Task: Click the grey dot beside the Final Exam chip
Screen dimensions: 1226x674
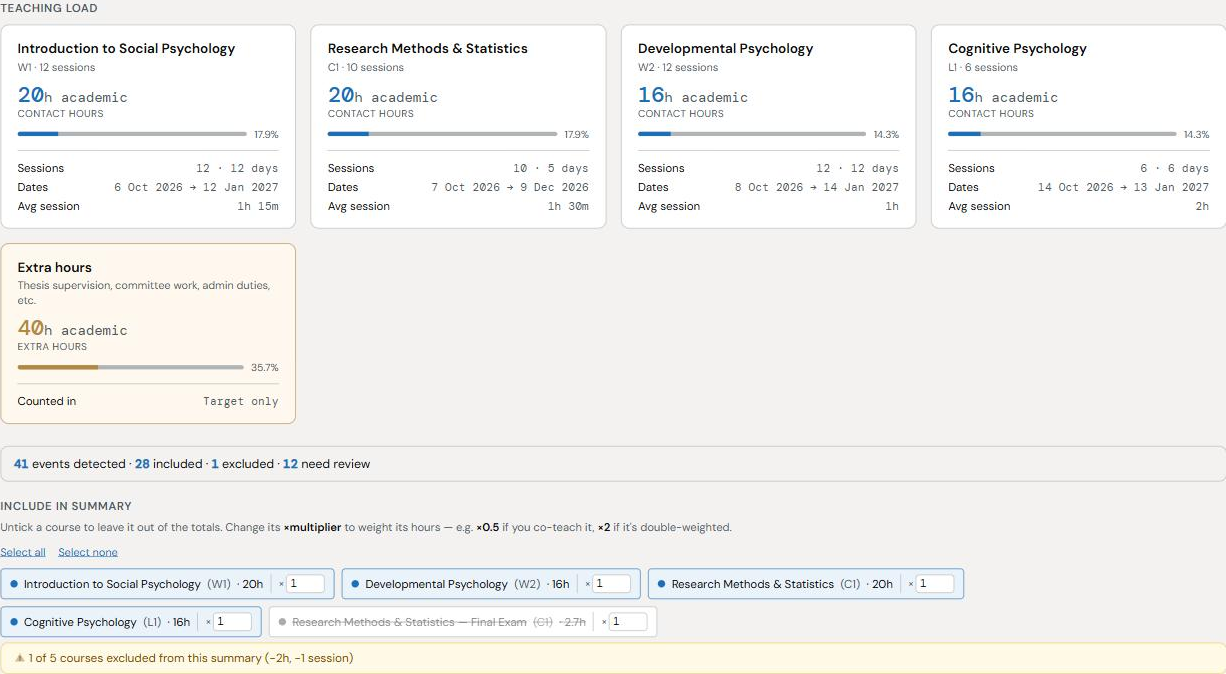Action: 283,622
